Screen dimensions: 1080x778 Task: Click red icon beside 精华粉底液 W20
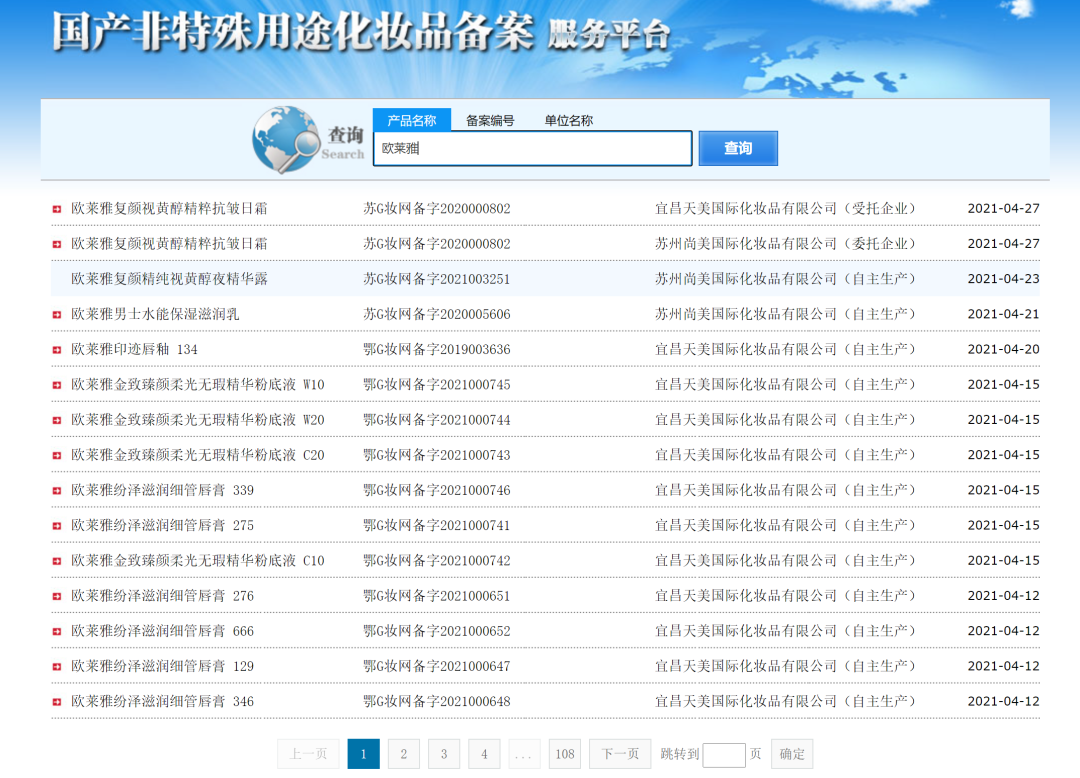(x=57, y=420)
